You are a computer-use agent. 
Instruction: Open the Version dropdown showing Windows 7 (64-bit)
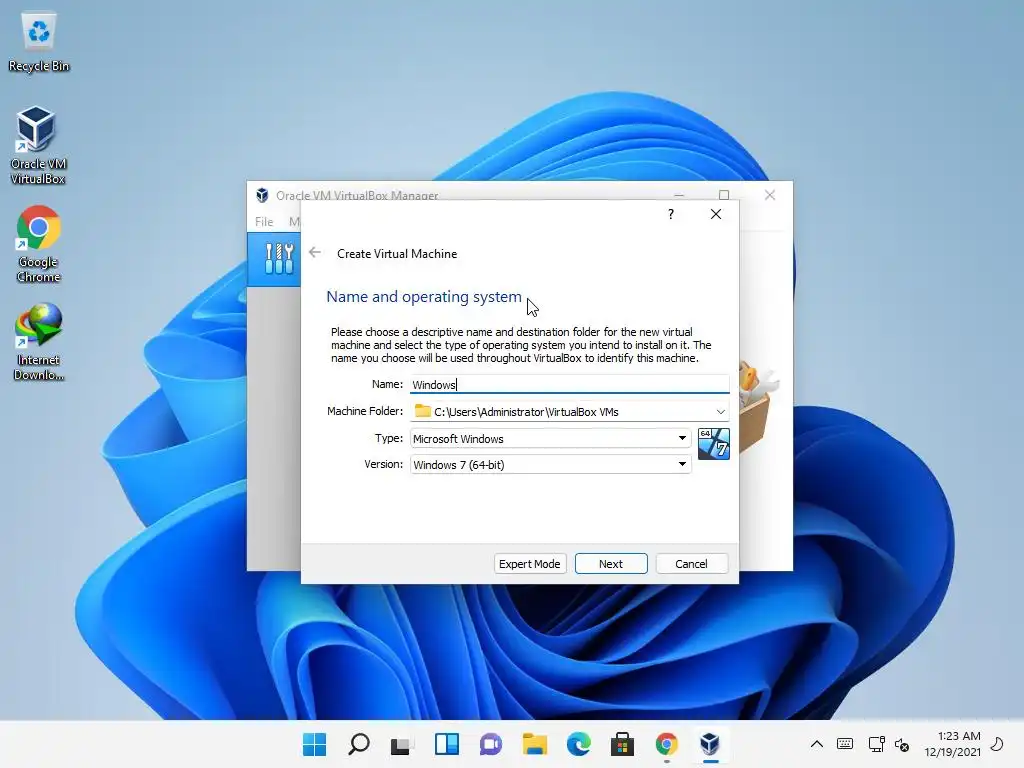pos(551,464)
